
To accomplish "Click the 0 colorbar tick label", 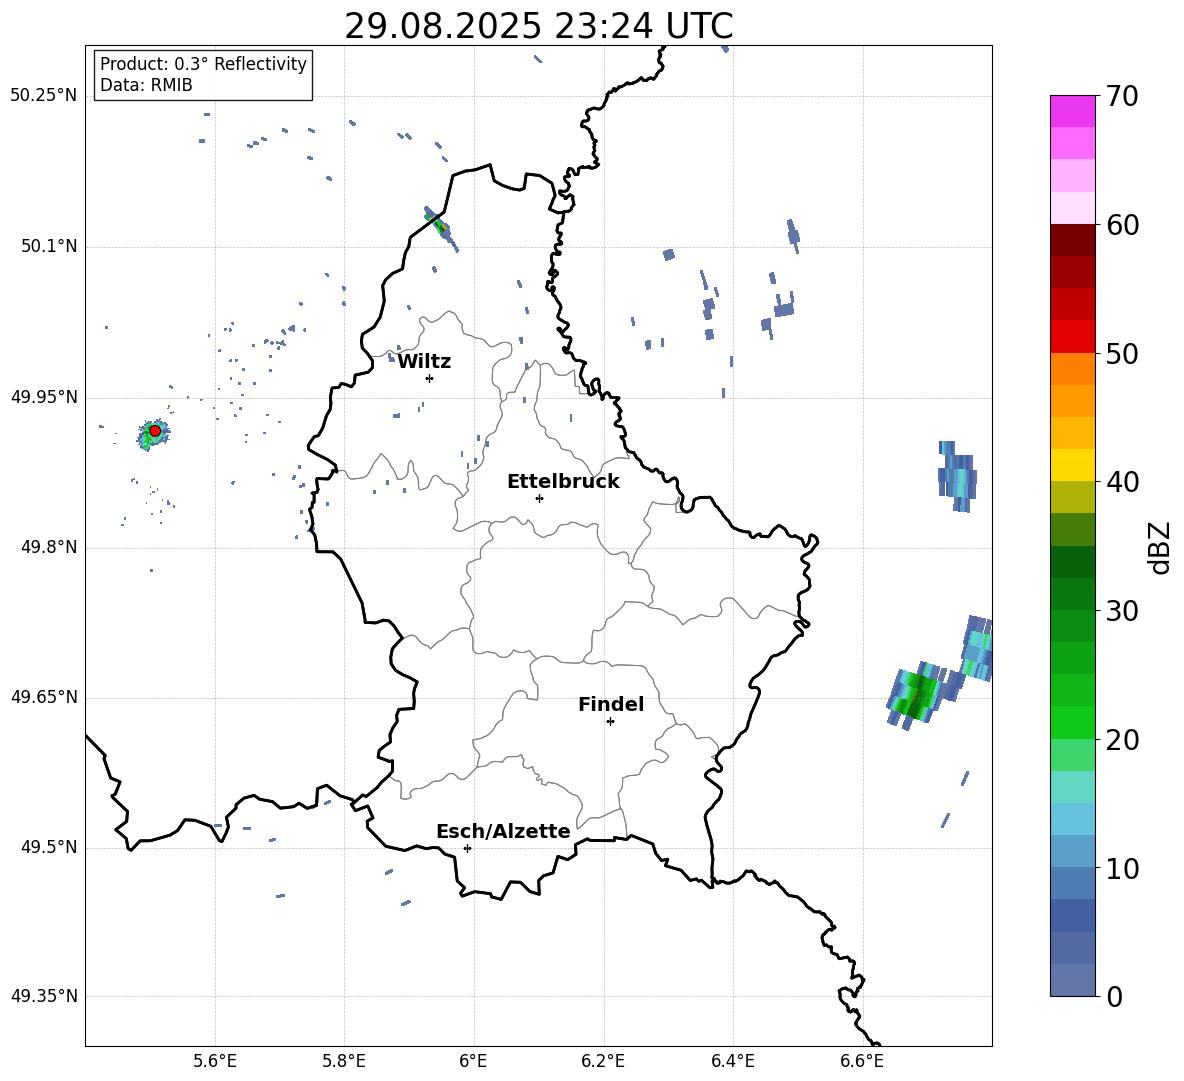I will [x=1114, y=996].
